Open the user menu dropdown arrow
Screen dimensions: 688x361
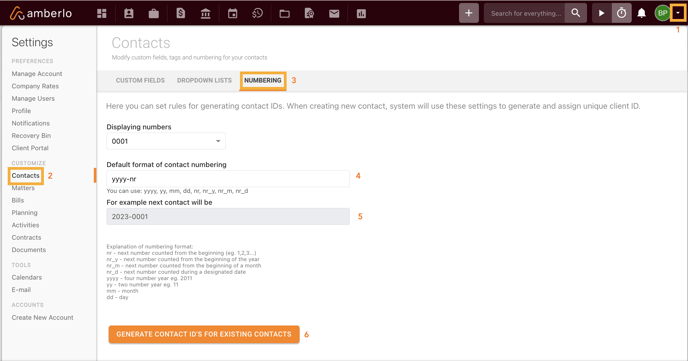(678, 13)
